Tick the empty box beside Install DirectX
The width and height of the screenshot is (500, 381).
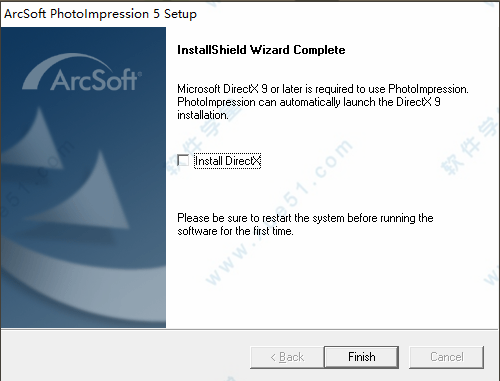click(183, 160)
